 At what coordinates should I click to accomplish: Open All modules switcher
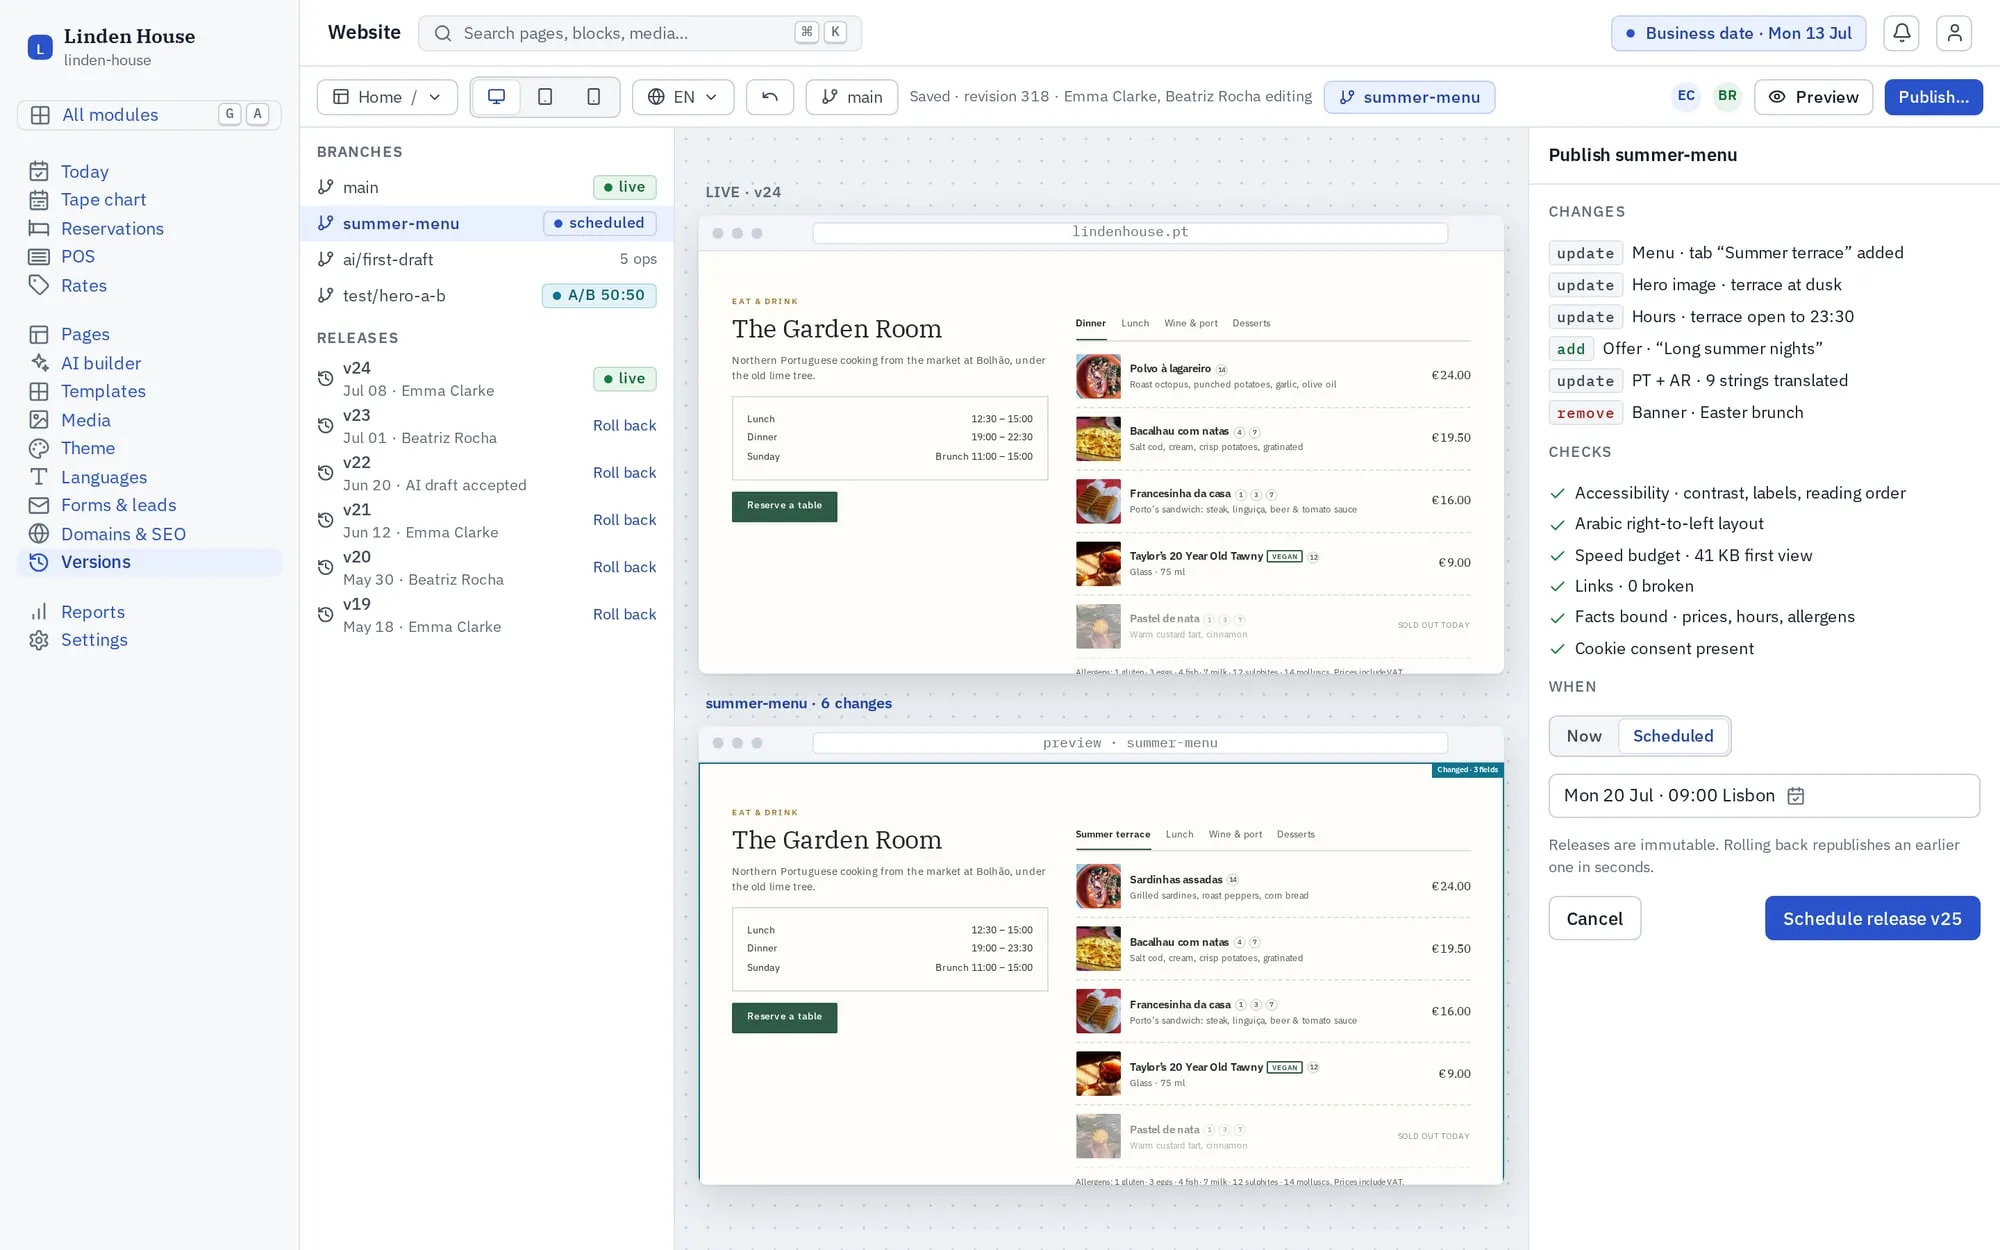coord(149,115)
